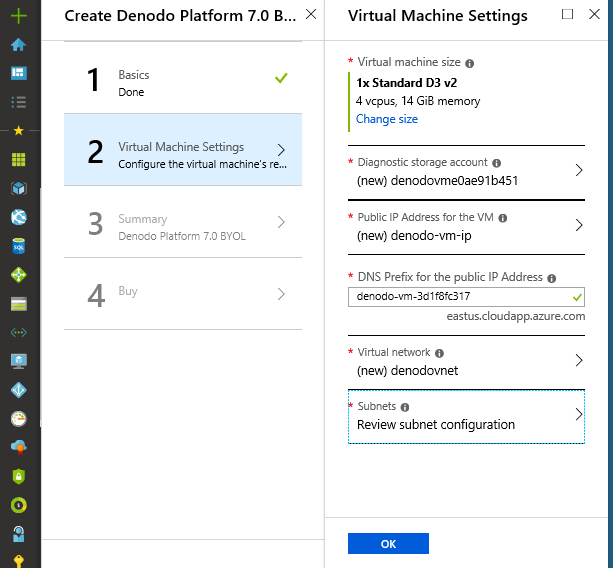613x568 pixels.
Task: Open the Home icon in the sidebar
Action: pyautogui.click(x=18, y=45)
